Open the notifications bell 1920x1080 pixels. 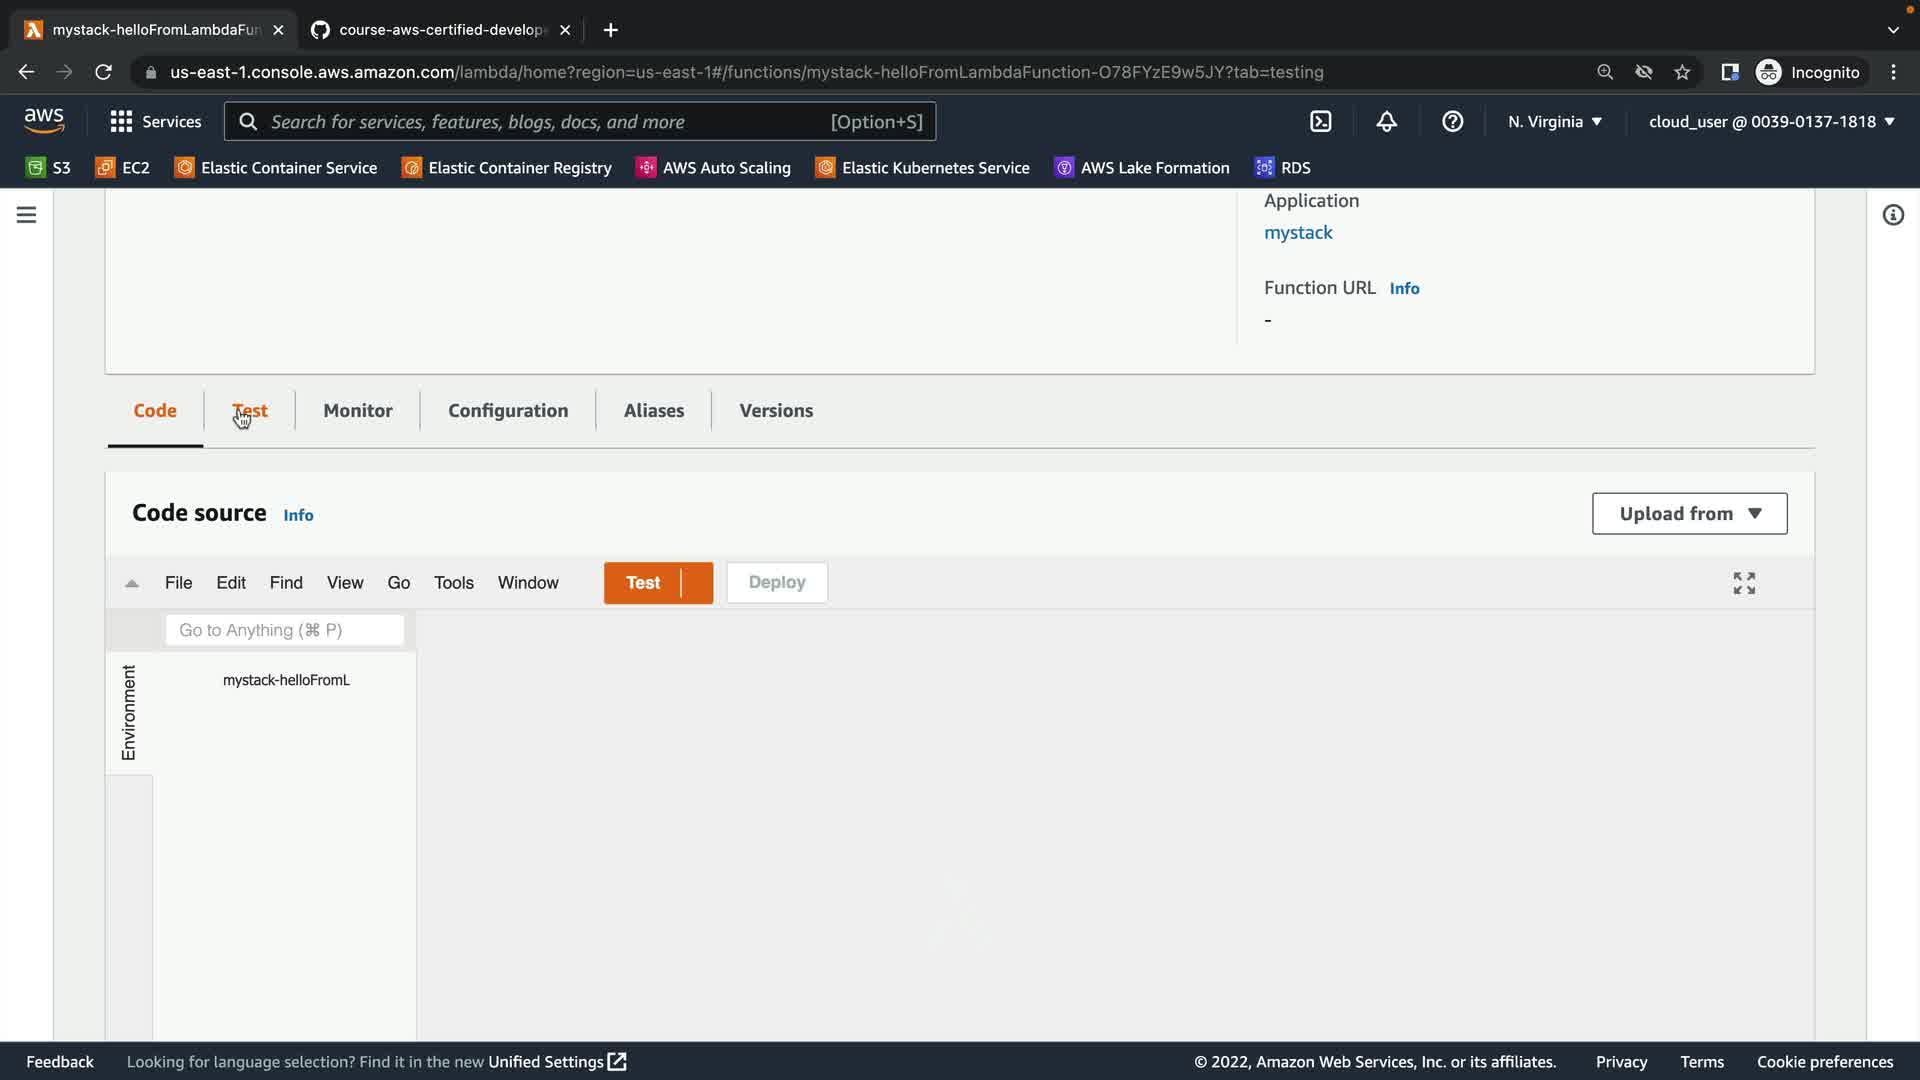1386,122
